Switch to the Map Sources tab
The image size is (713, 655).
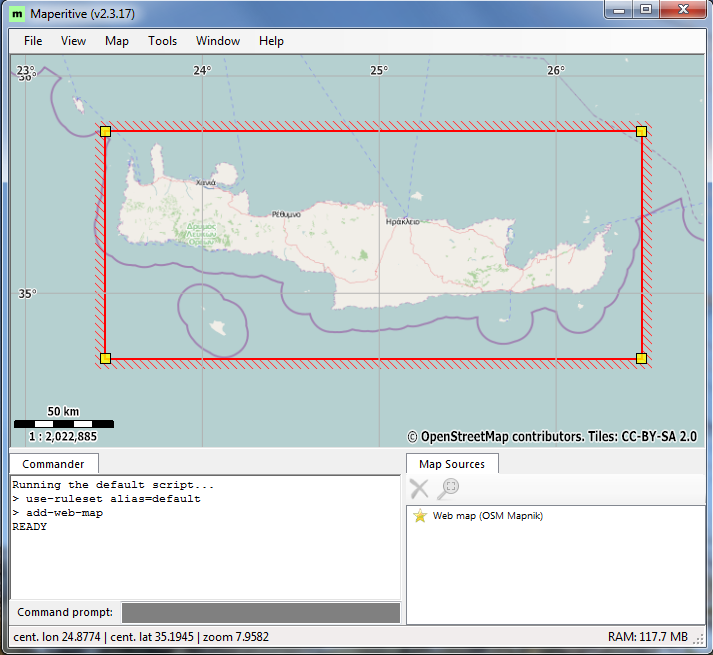point(452,464)
